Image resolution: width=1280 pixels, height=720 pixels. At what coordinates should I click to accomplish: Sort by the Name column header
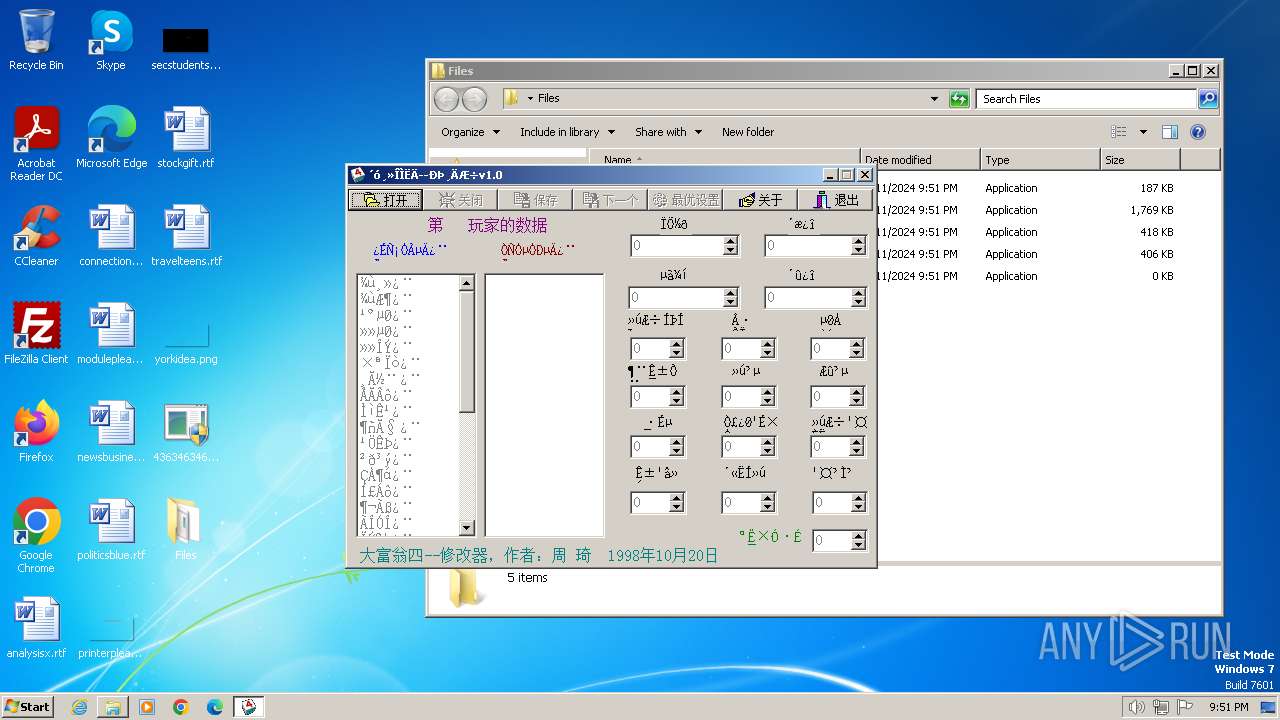pyautogui.click(x=725, y=160)
